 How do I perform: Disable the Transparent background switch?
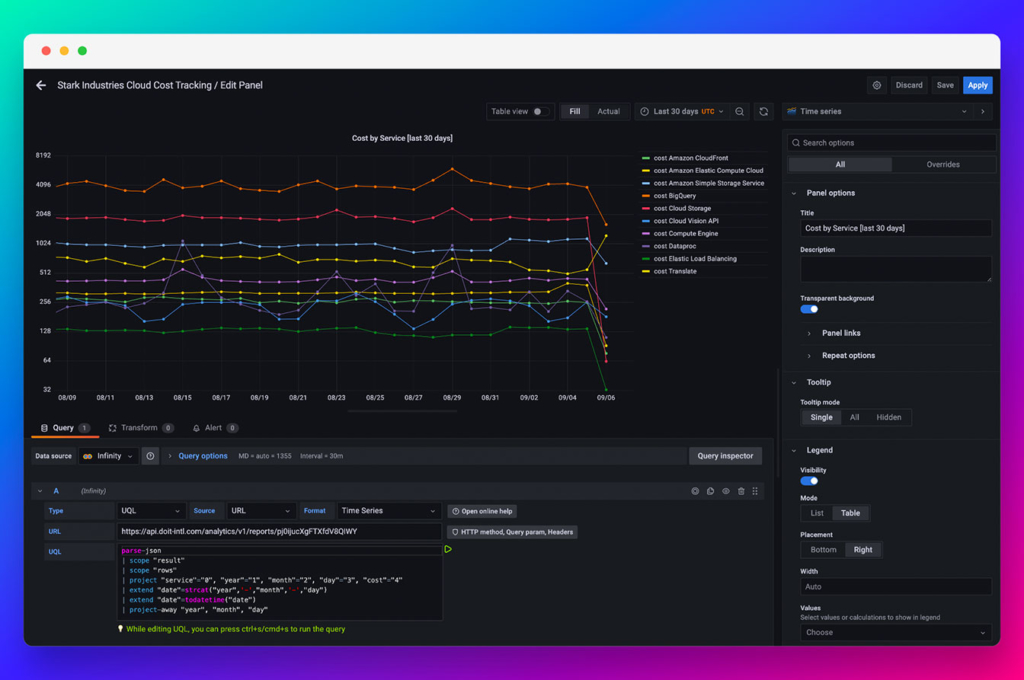coord(809,310)
